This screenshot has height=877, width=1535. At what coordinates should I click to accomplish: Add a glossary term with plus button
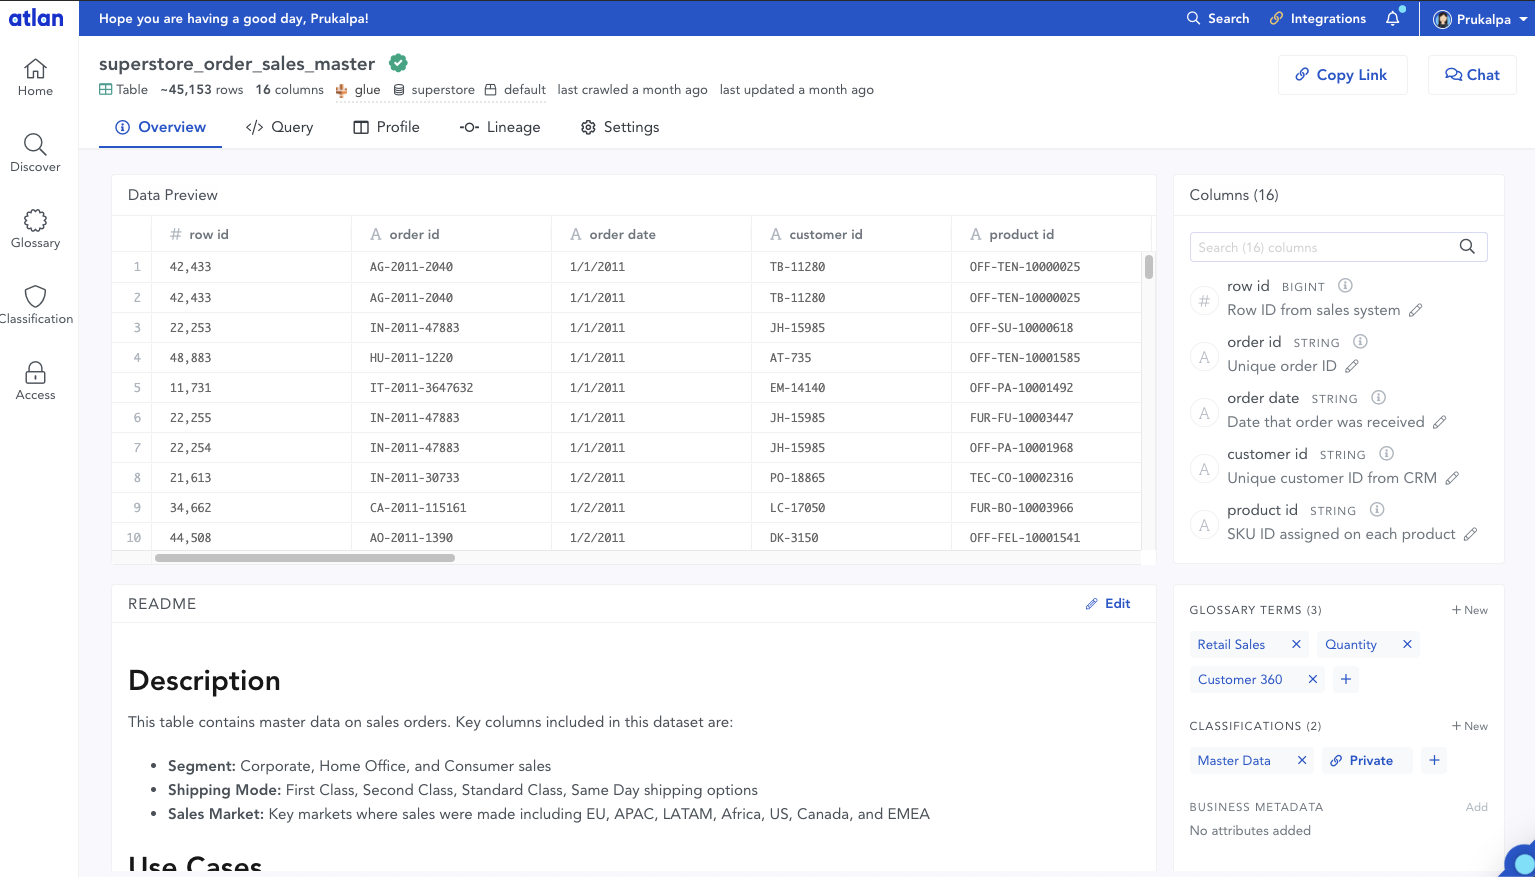[x=1346, y=680]
